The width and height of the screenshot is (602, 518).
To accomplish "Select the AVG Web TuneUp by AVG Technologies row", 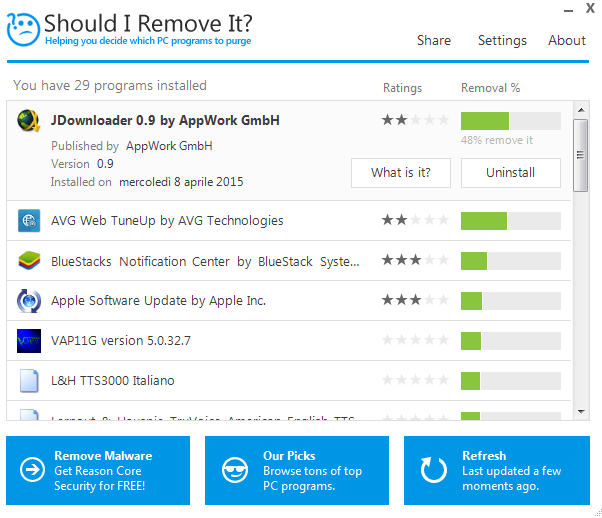I will [289, 221].
